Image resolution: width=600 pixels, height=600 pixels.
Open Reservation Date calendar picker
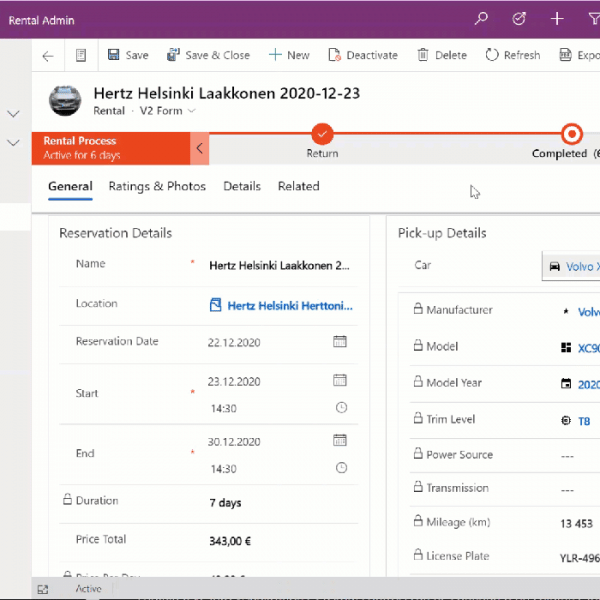point(340,341)
